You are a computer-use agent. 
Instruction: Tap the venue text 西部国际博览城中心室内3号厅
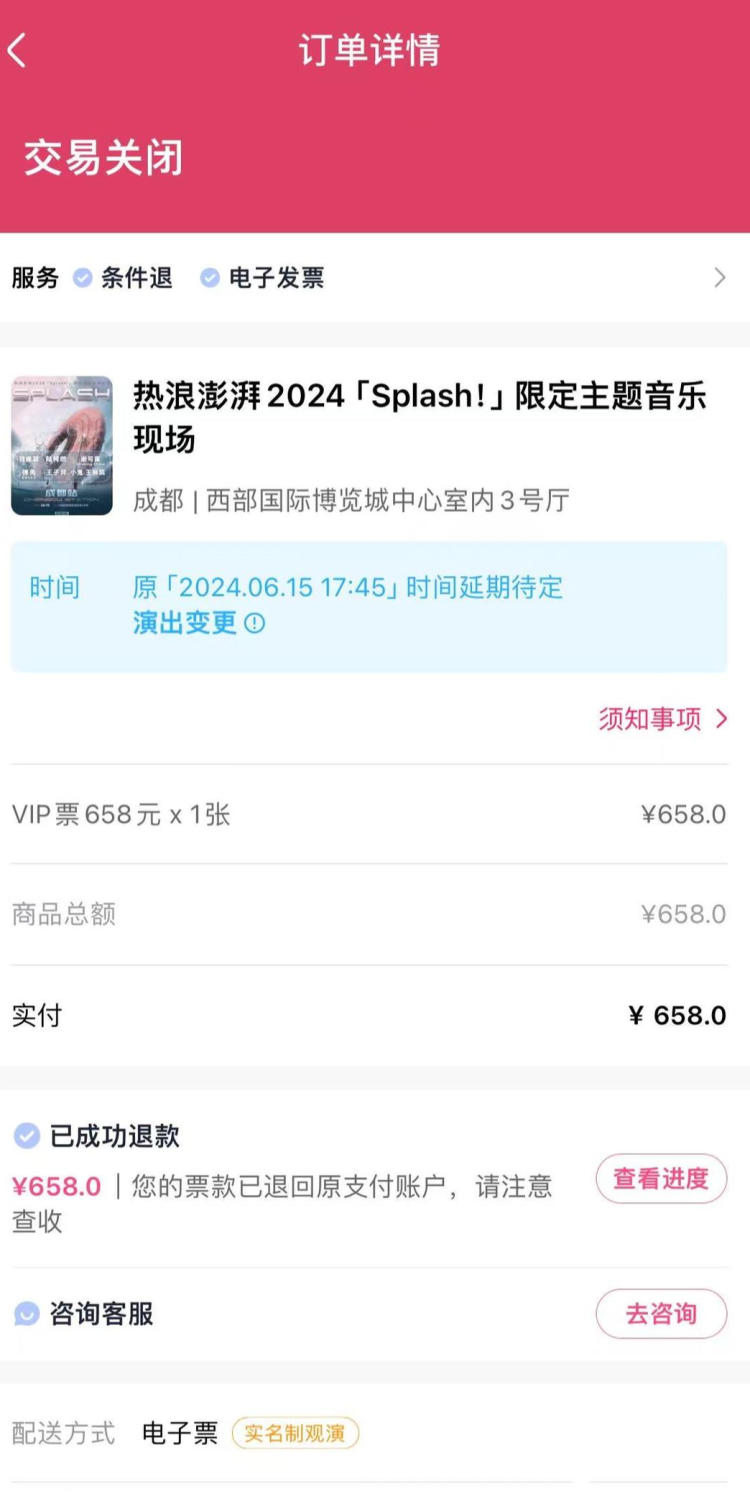pyautogui.click(x=388, y=500)
